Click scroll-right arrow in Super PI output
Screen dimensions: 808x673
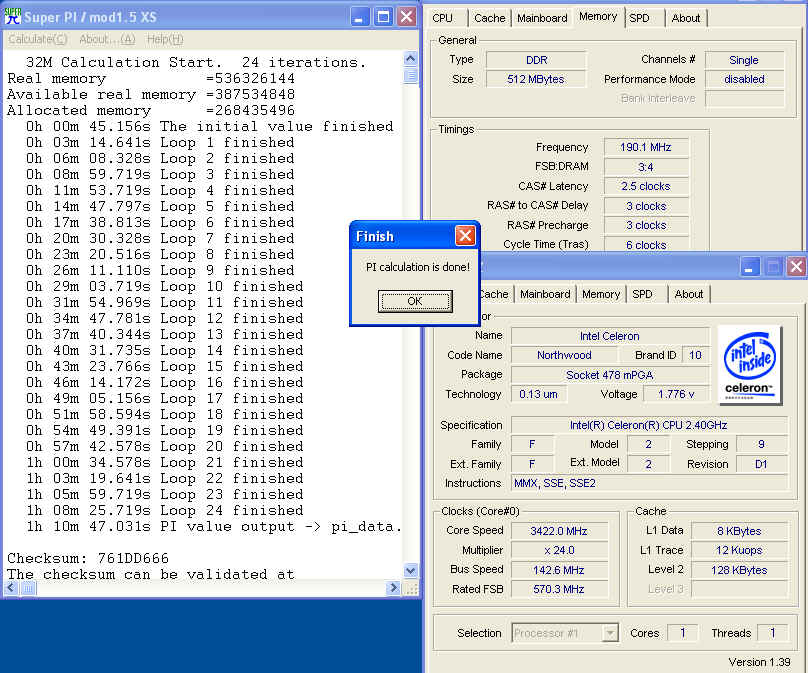click(393, 587)
